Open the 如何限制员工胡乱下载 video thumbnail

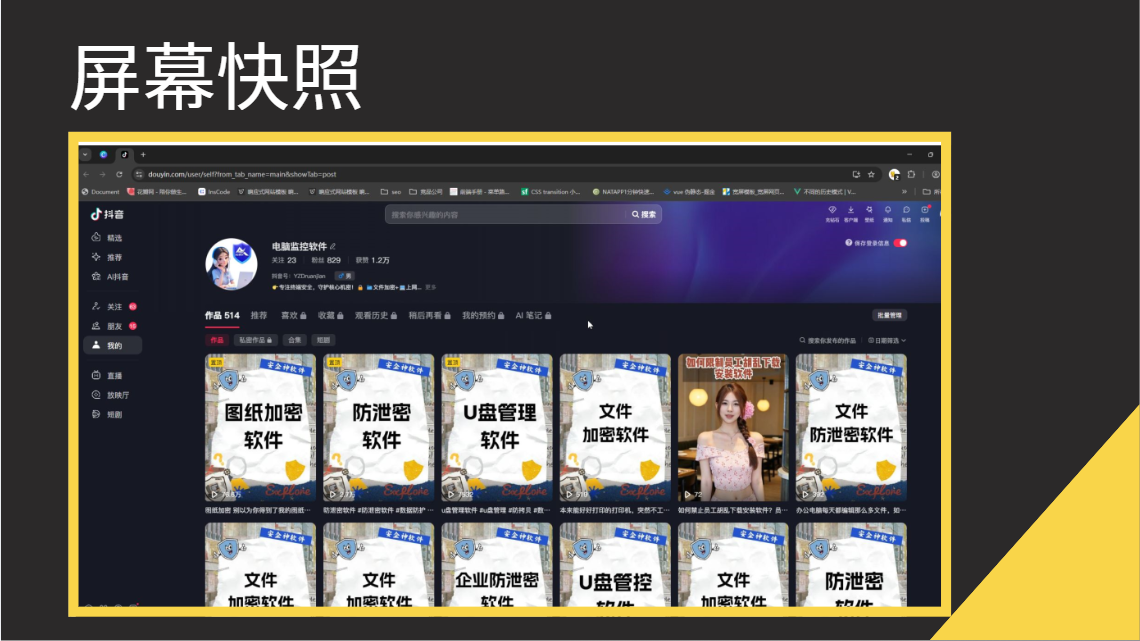733,427
